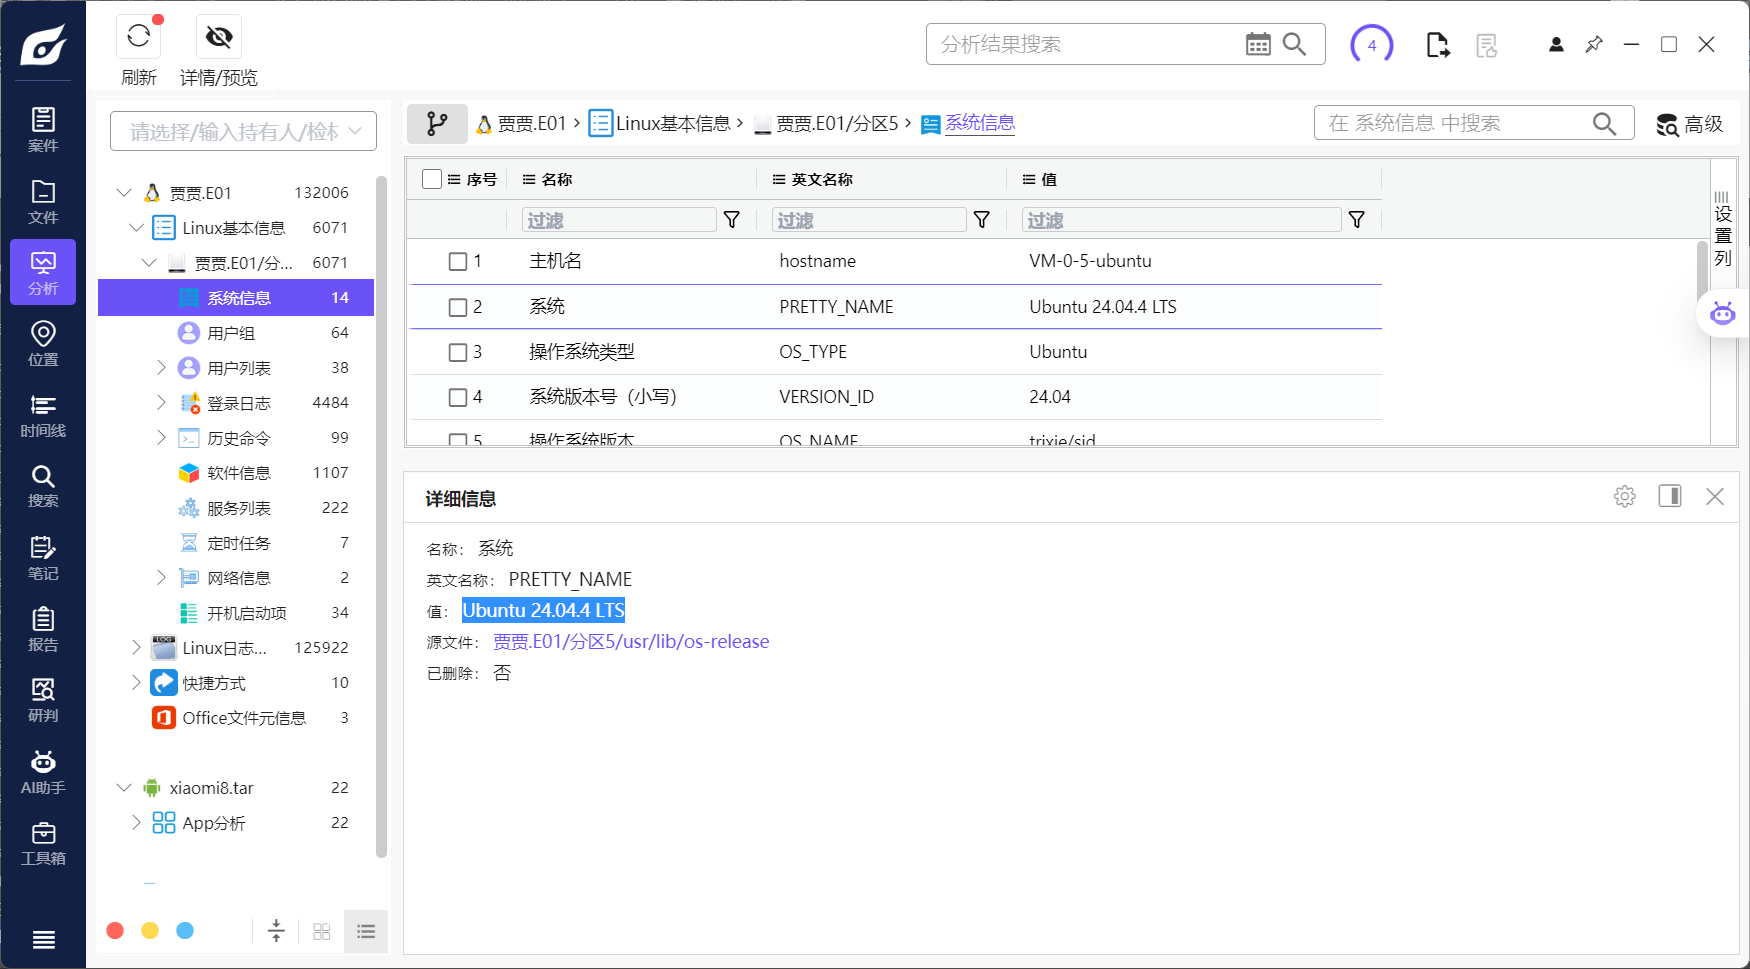Close the 详细信息 panel

[1715, 496]
